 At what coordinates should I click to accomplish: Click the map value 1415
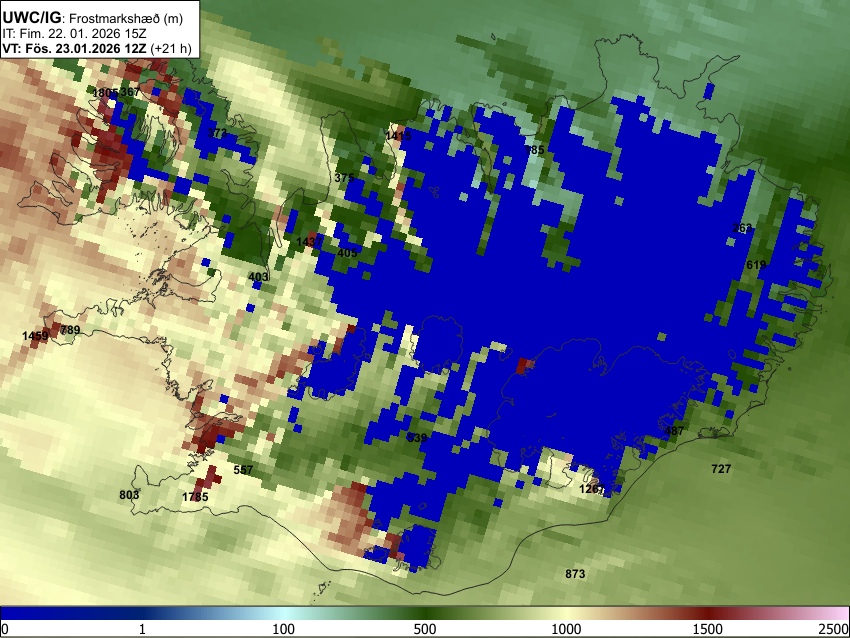[398, 136]
